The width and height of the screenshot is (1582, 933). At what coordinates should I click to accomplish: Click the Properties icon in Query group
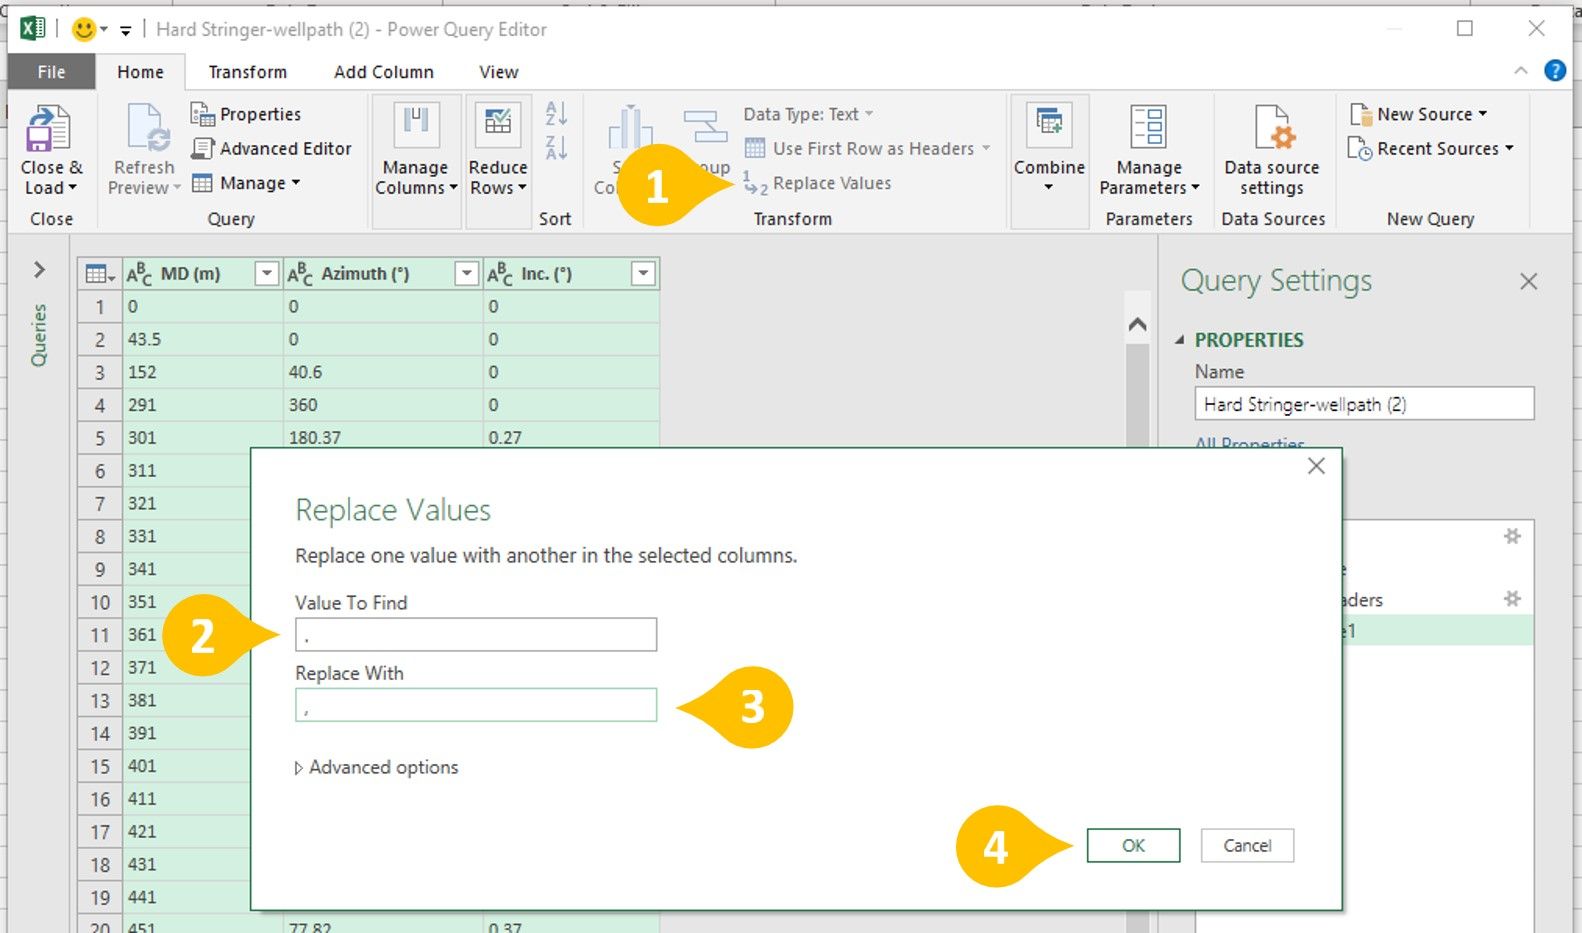click(x=203, y=114)
